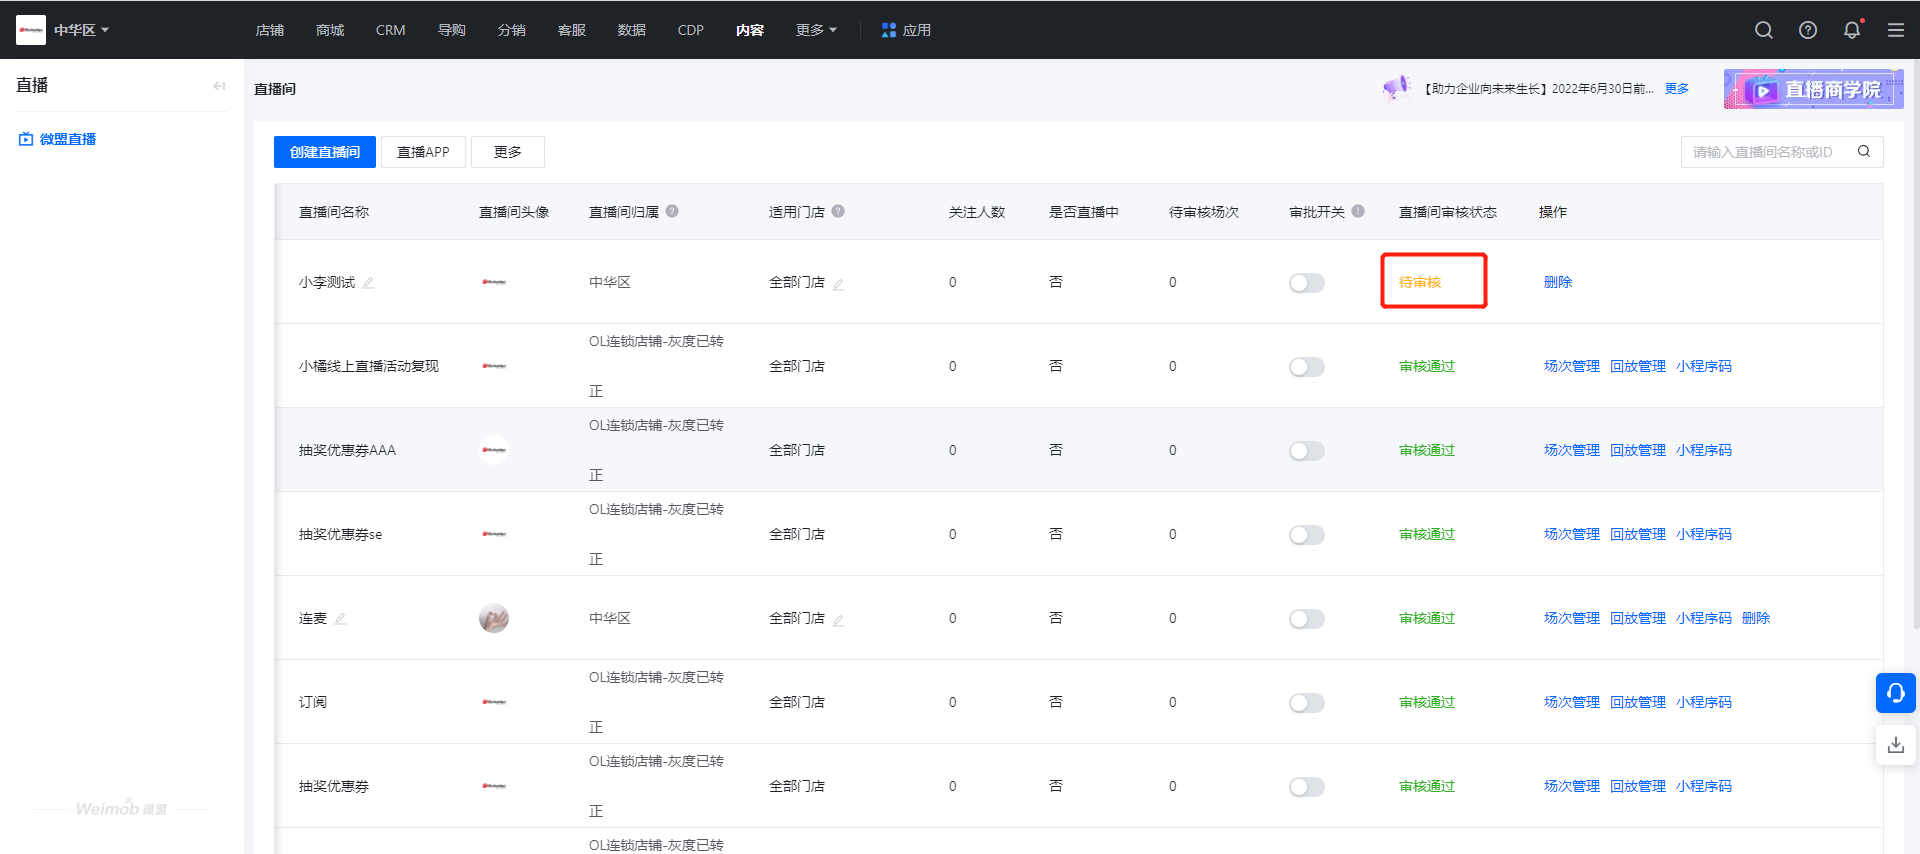Open the hamburger menu icon in top bar
The image size is (1920, 854).
click(x=1896, y=30)
